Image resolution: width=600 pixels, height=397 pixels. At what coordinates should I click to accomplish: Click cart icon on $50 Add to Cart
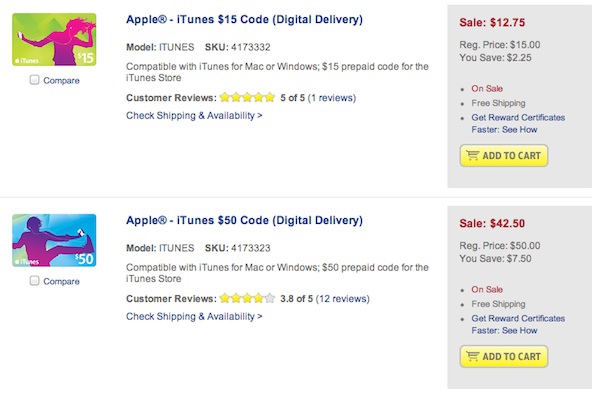[x=472, y=356]
